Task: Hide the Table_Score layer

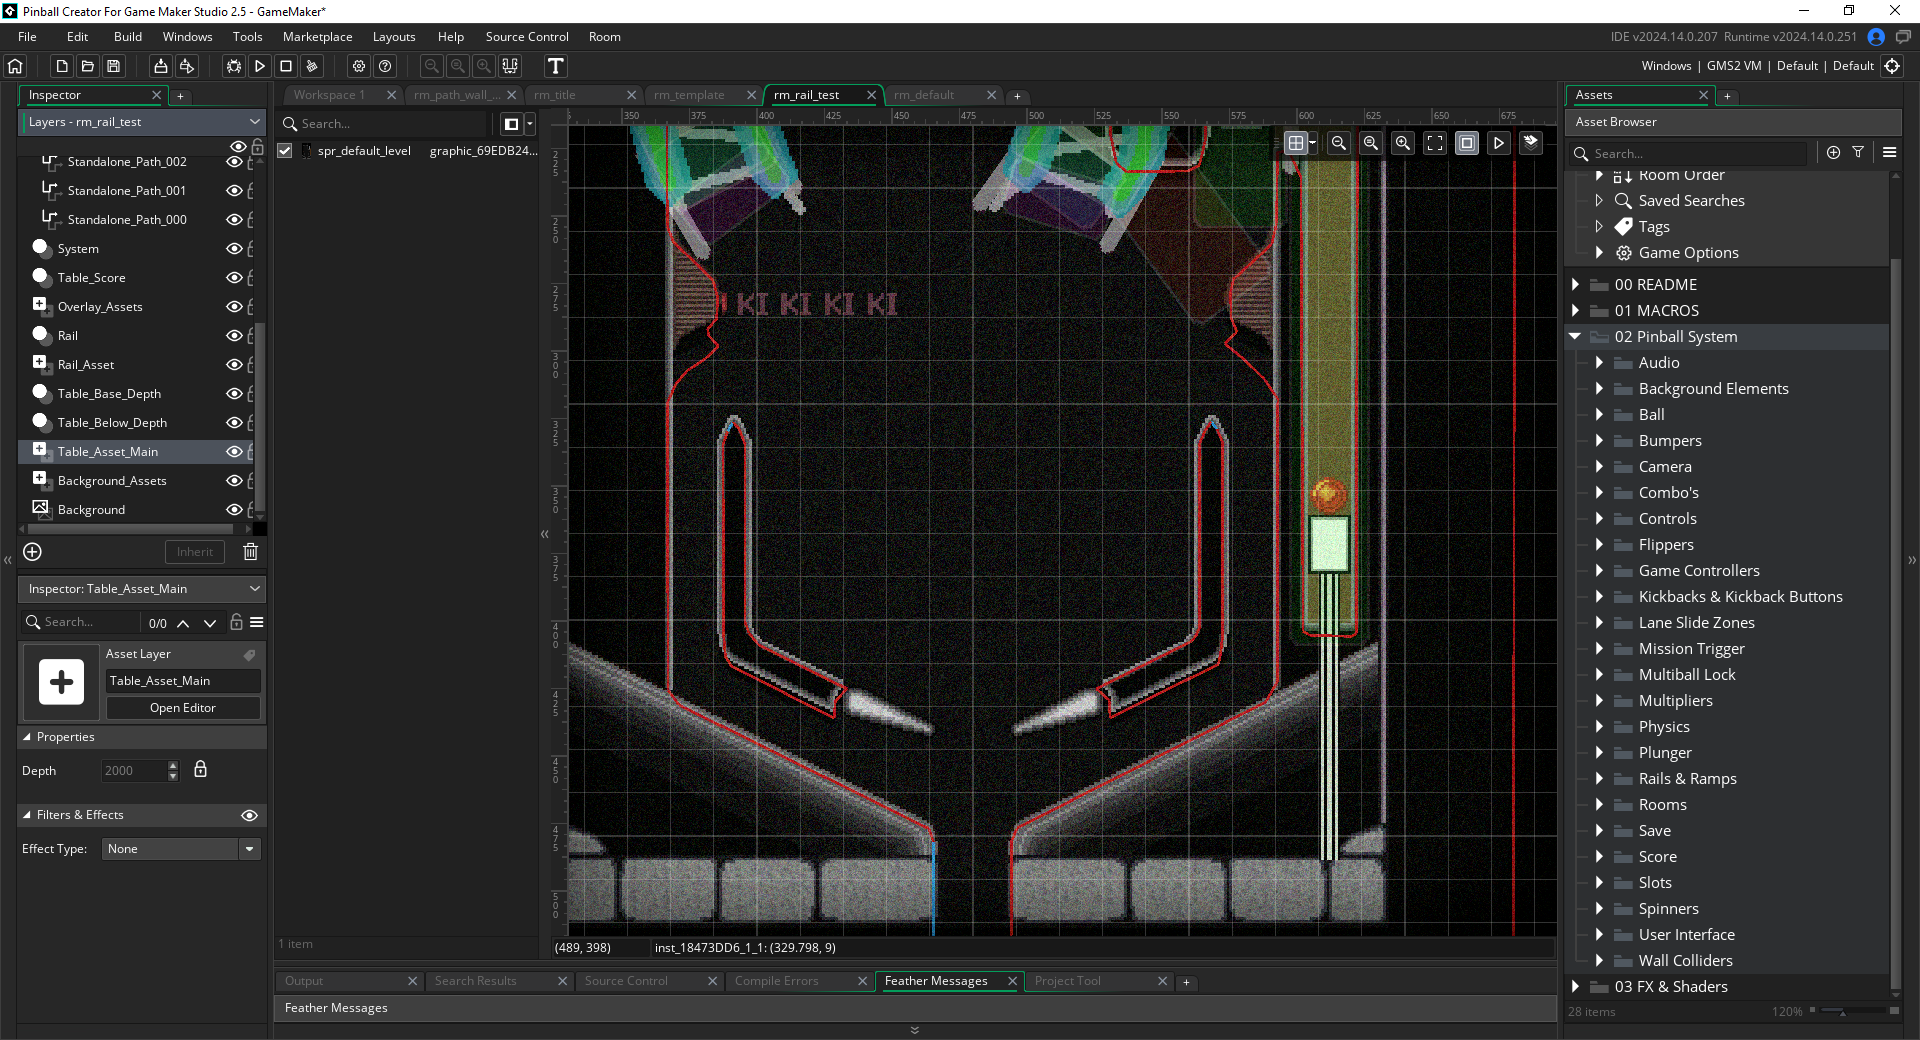Action: [x=235, y=278]
